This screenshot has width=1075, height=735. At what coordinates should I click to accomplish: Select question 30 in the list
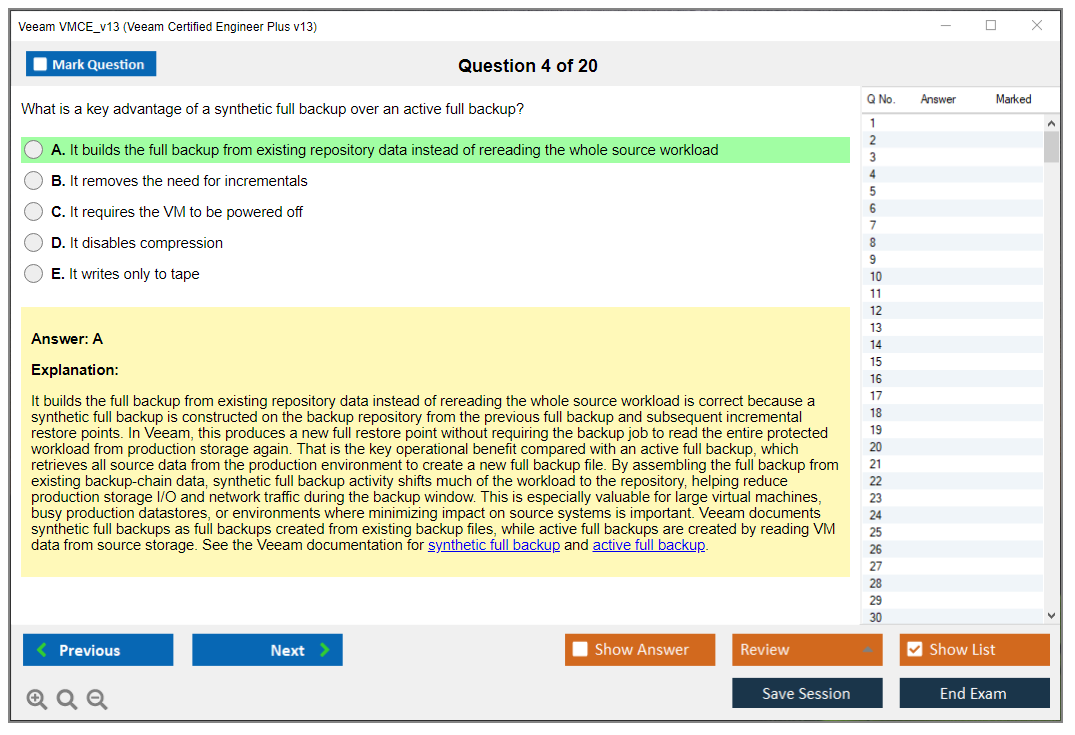pyautogui.click(x=952, y=617)
